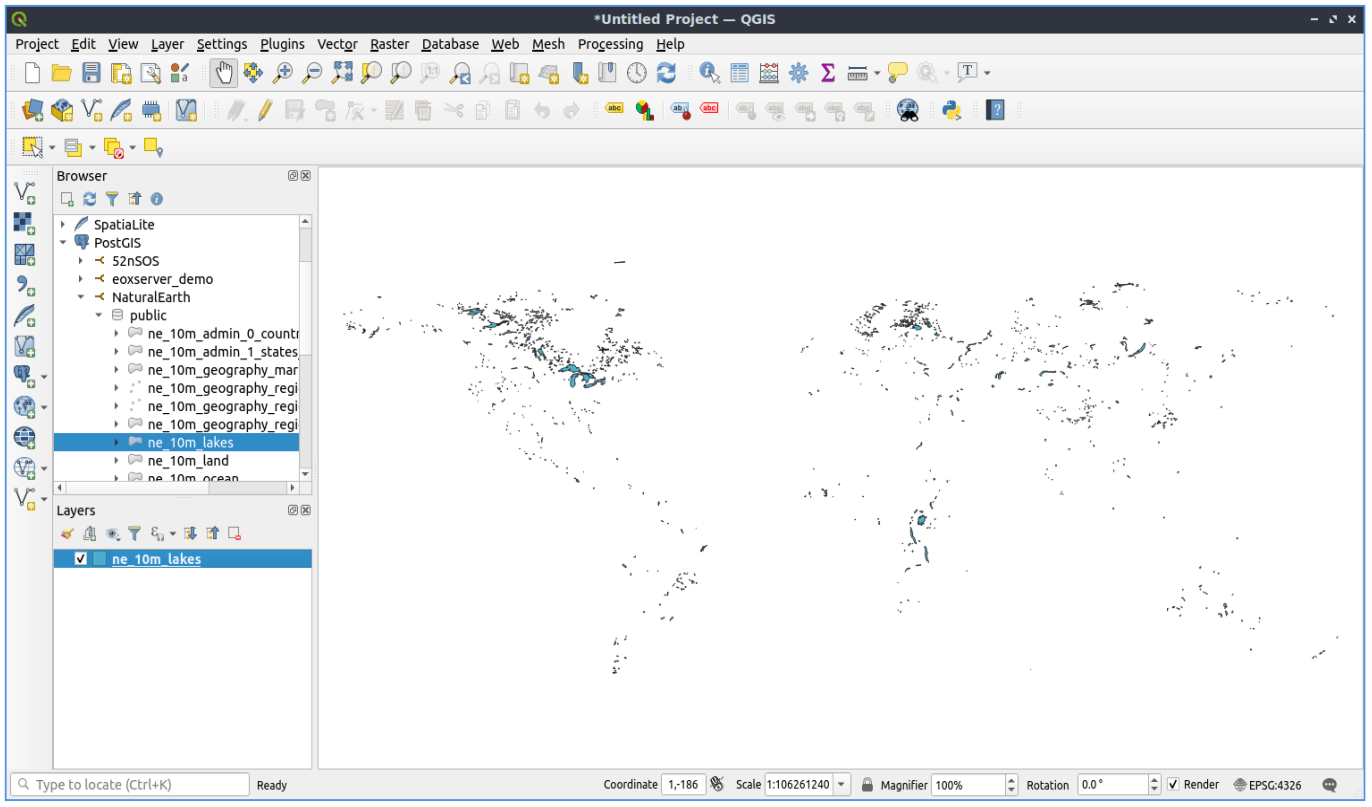Toggle the Render checkbox in status bar
This screenshot has height=807, width=1372.
pyautogui.click(x=1173, y=785)
